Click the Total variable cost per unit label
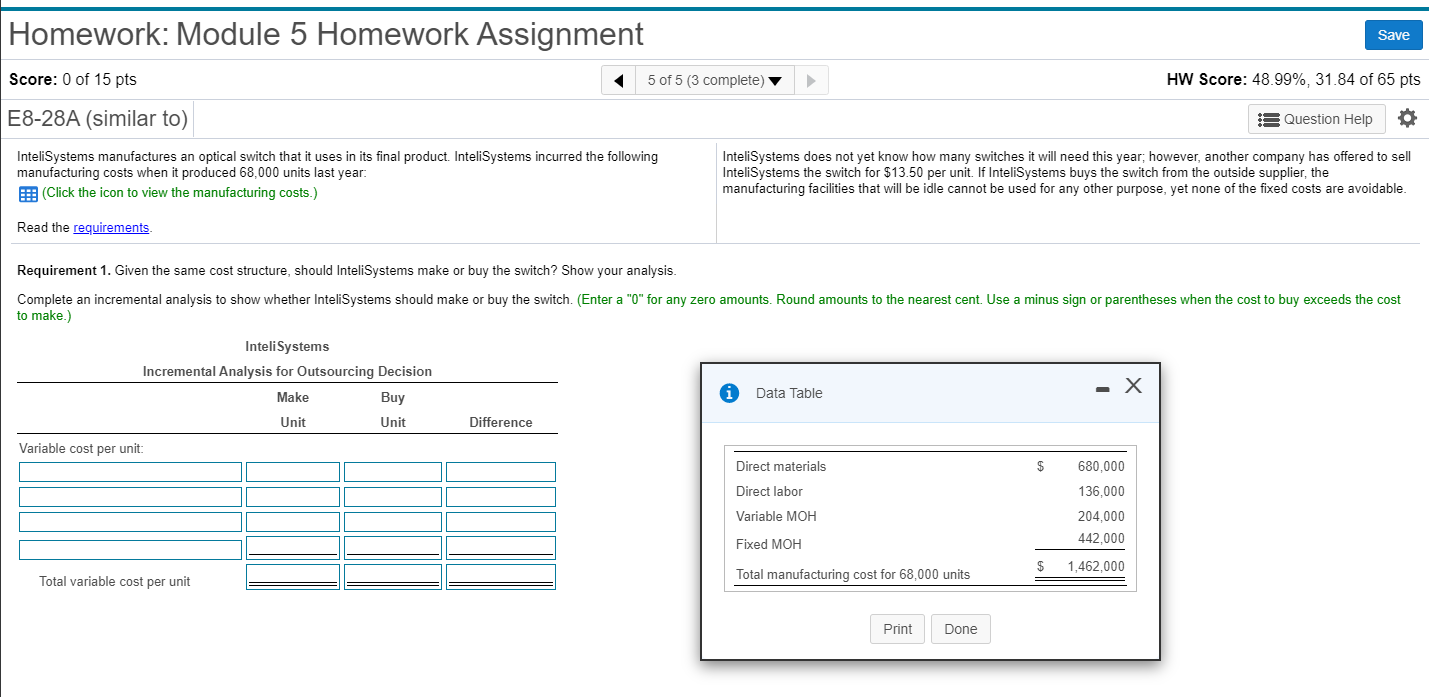The image size is (1429, 697). coord(114,581)
